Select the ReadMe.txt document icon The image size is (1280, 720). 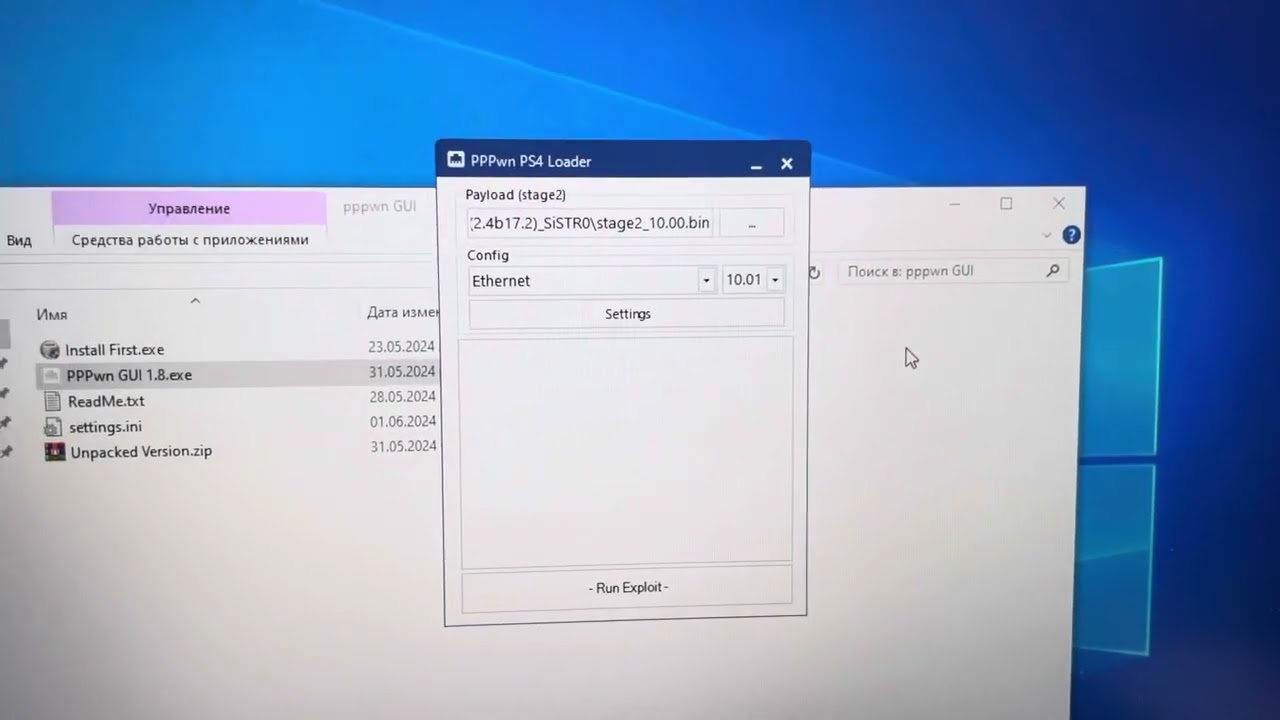[x=52, y=401]
